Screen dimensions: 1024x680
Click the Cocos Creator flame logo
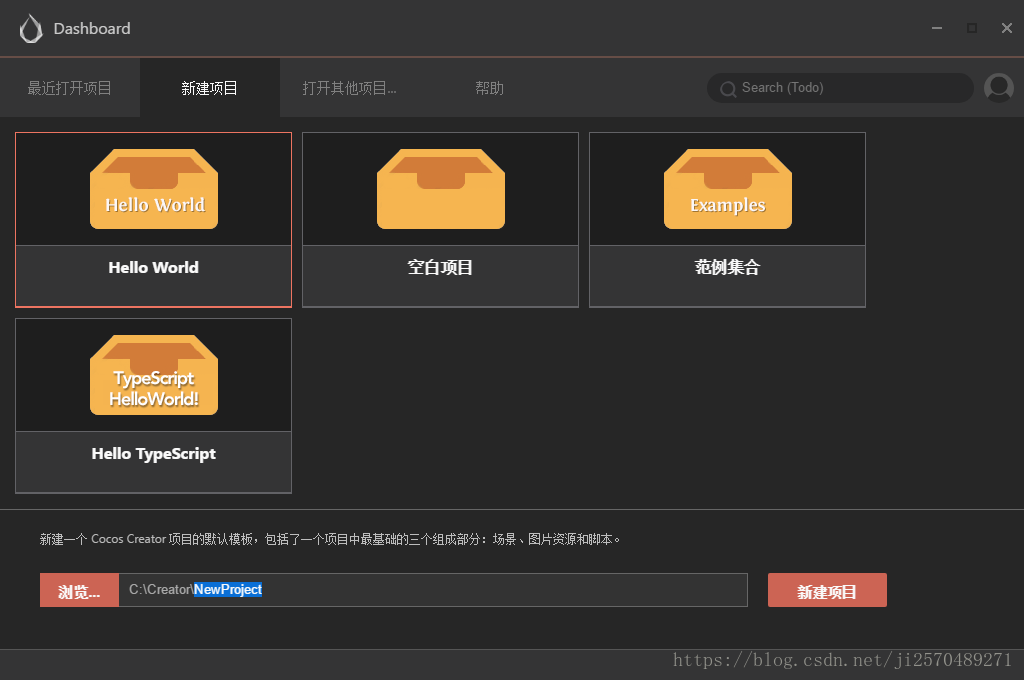pyautogui.click(x=31, y=29)
